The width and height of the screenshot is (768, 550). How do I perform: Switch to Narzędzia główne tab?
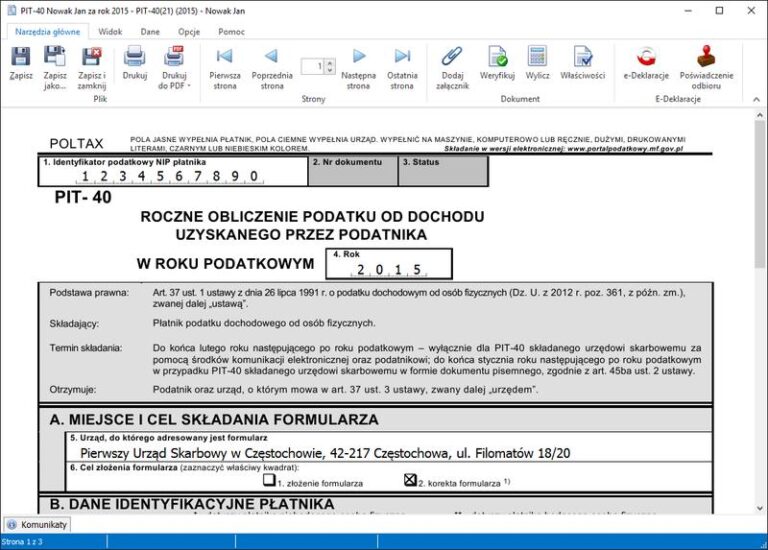(x=48, y=31)
